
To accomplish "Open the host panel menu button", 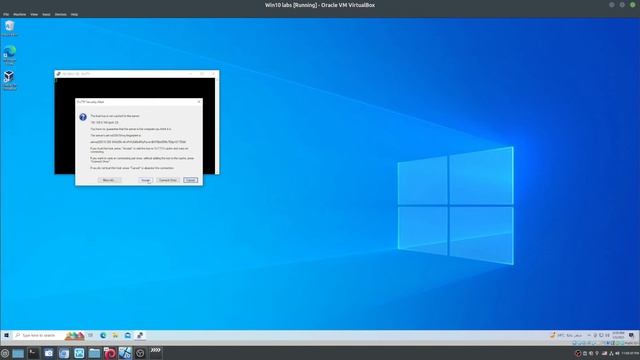I will click(5, 353).
